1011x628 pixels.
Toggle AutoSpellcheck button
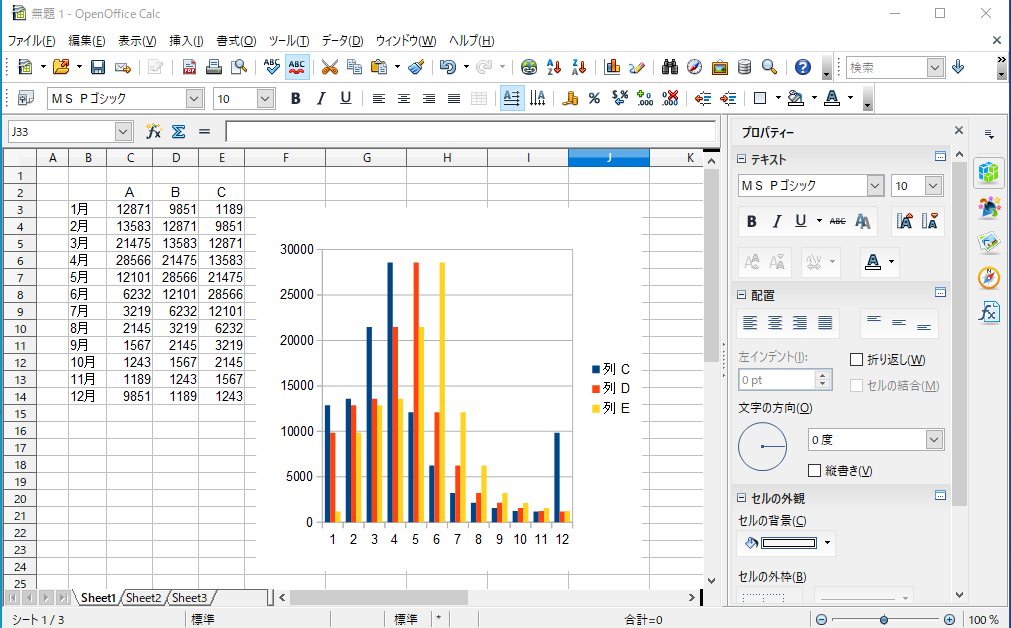tap(297, 67)
